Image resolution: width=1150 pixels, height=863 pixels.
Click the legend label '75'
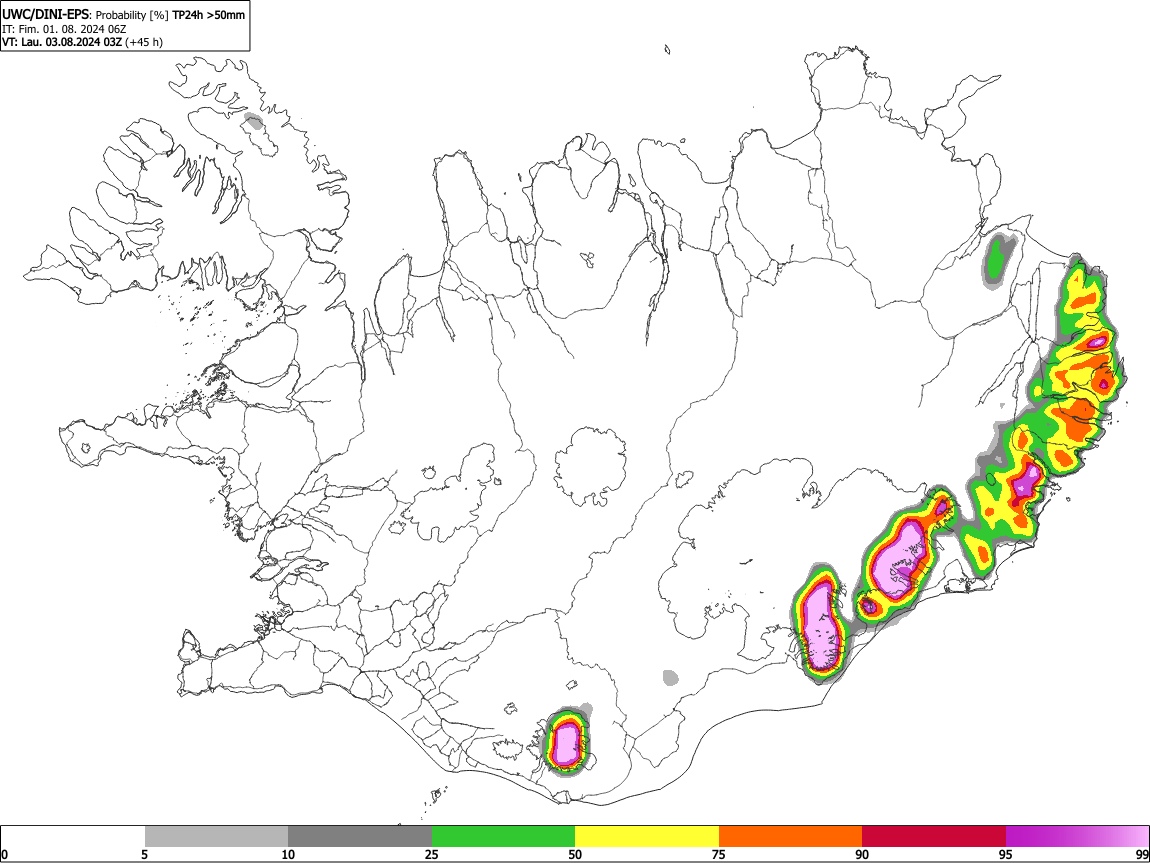(719, 855)
